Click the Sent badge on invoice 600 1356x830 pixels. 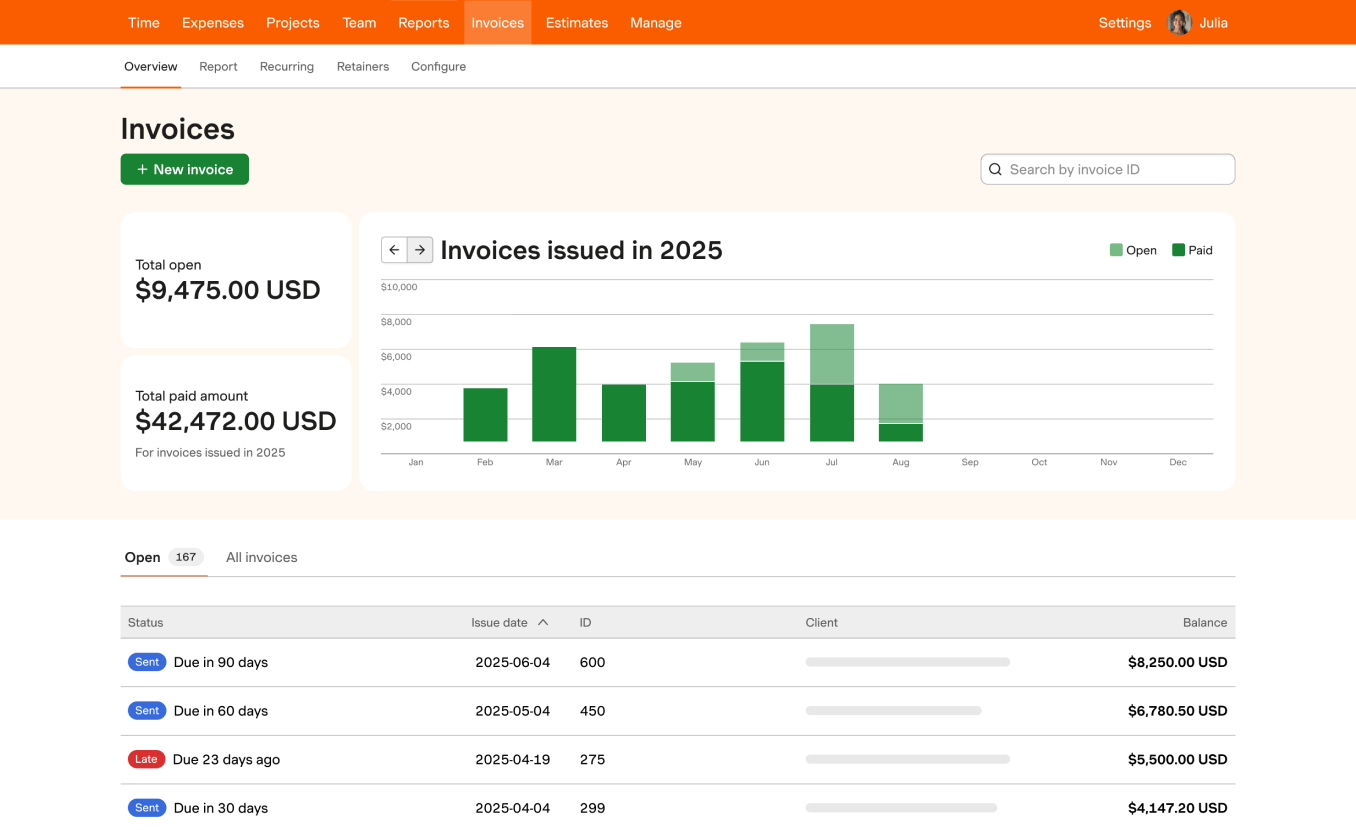pyautogui.click(x=146, y=661)
